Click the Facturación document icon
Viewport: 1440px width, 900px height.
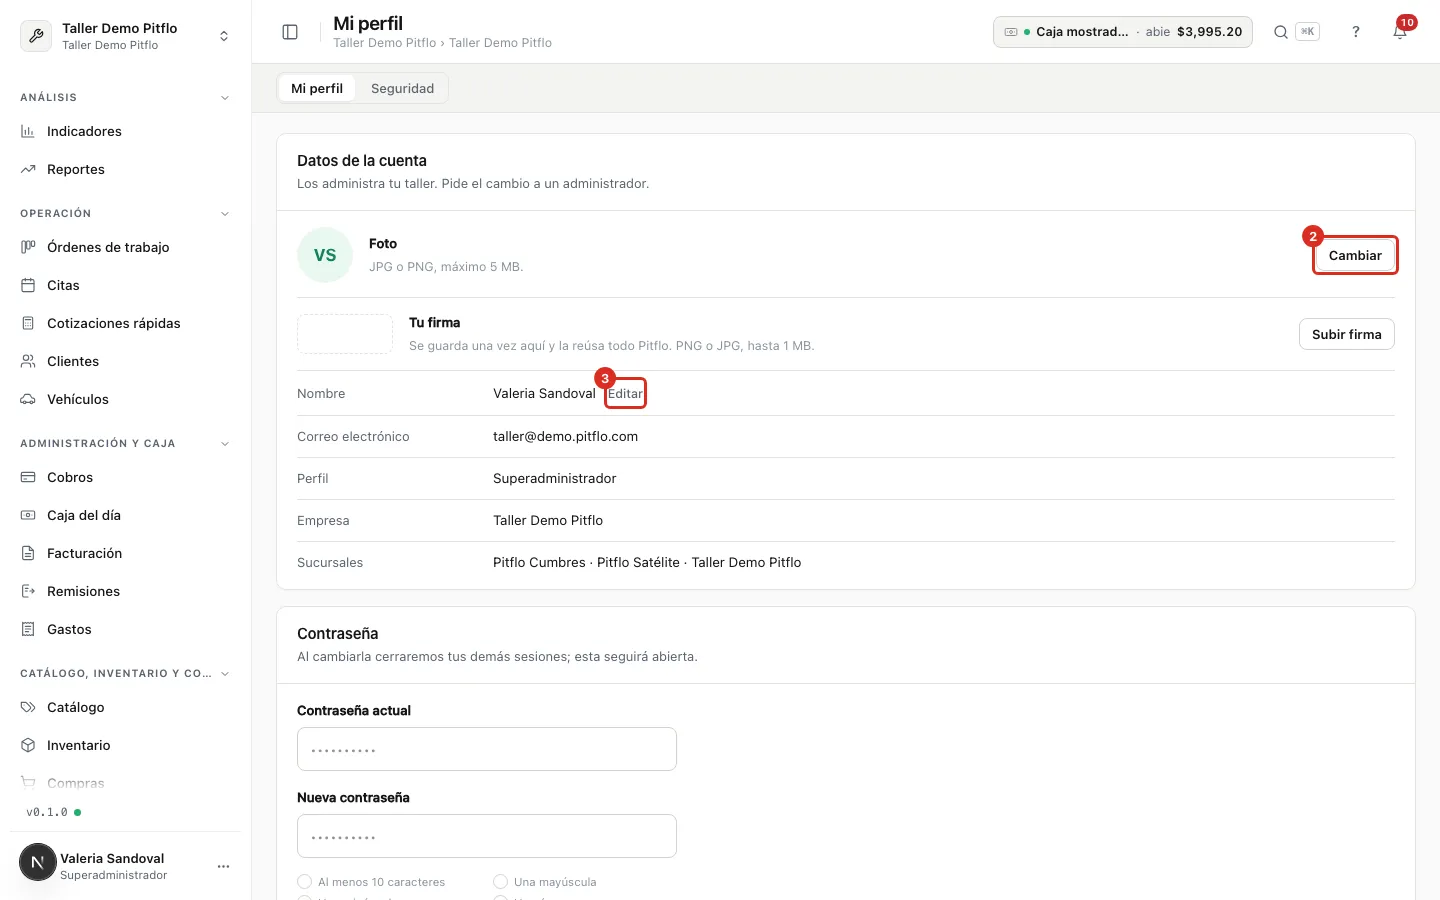[x=28, y=553]
